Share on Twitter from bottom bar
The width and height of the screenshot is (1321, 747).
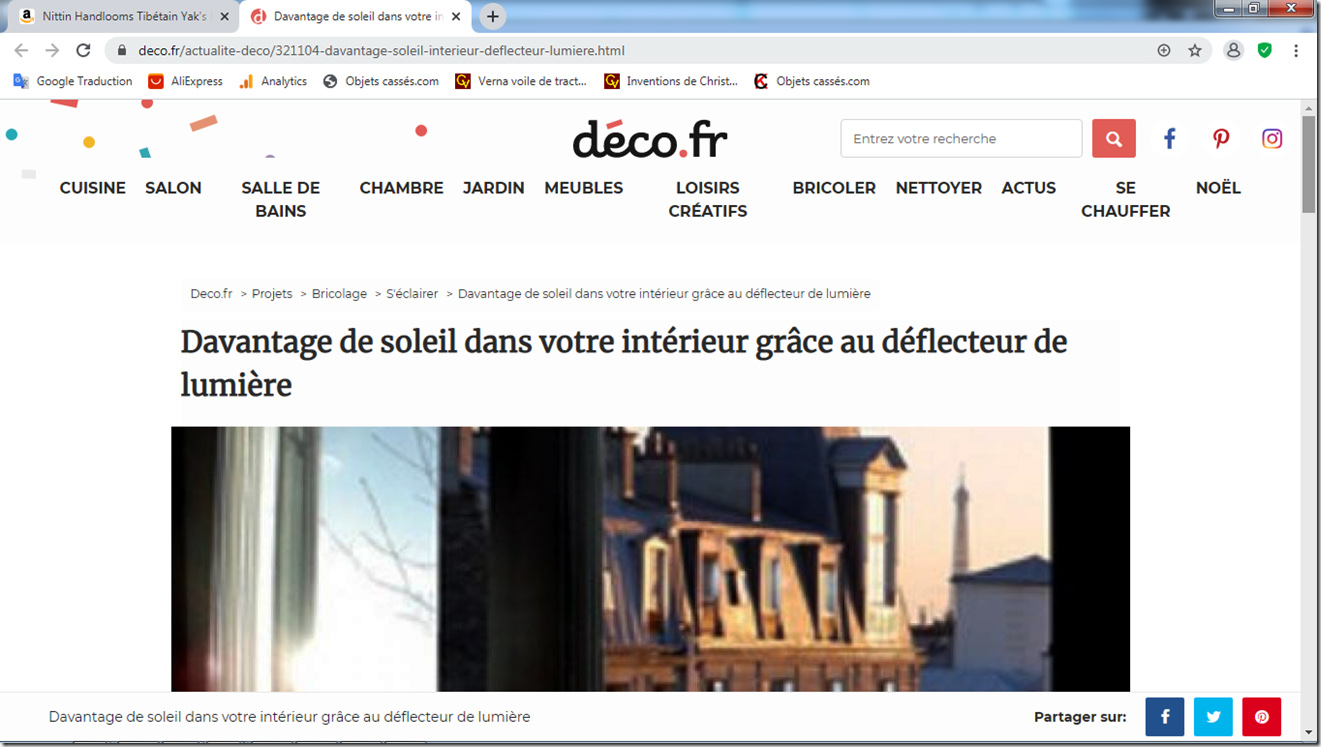tap(1213, 717)
